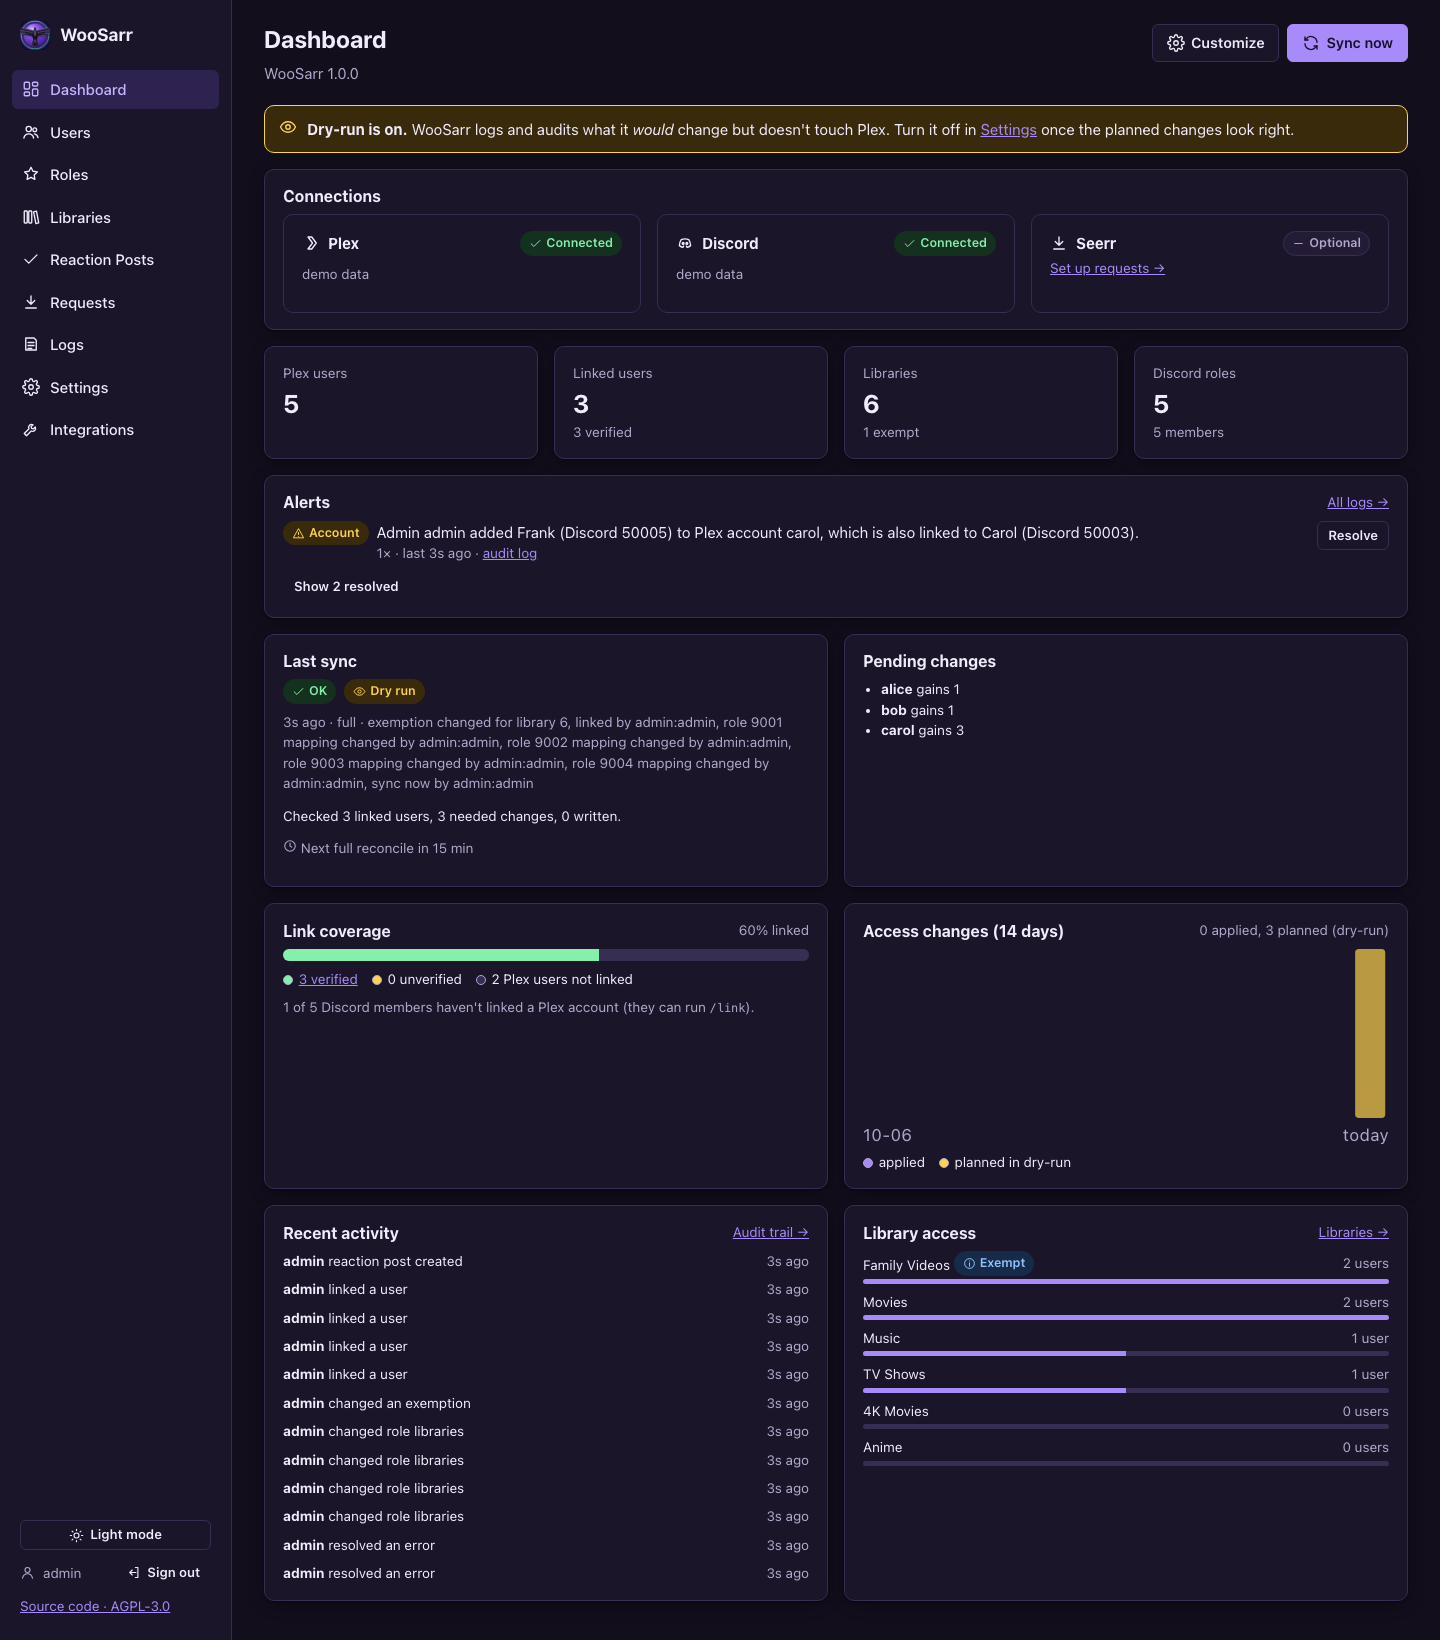
Task: Click the Users people icon
Action: pyautogui.click(x=31, y=132)
